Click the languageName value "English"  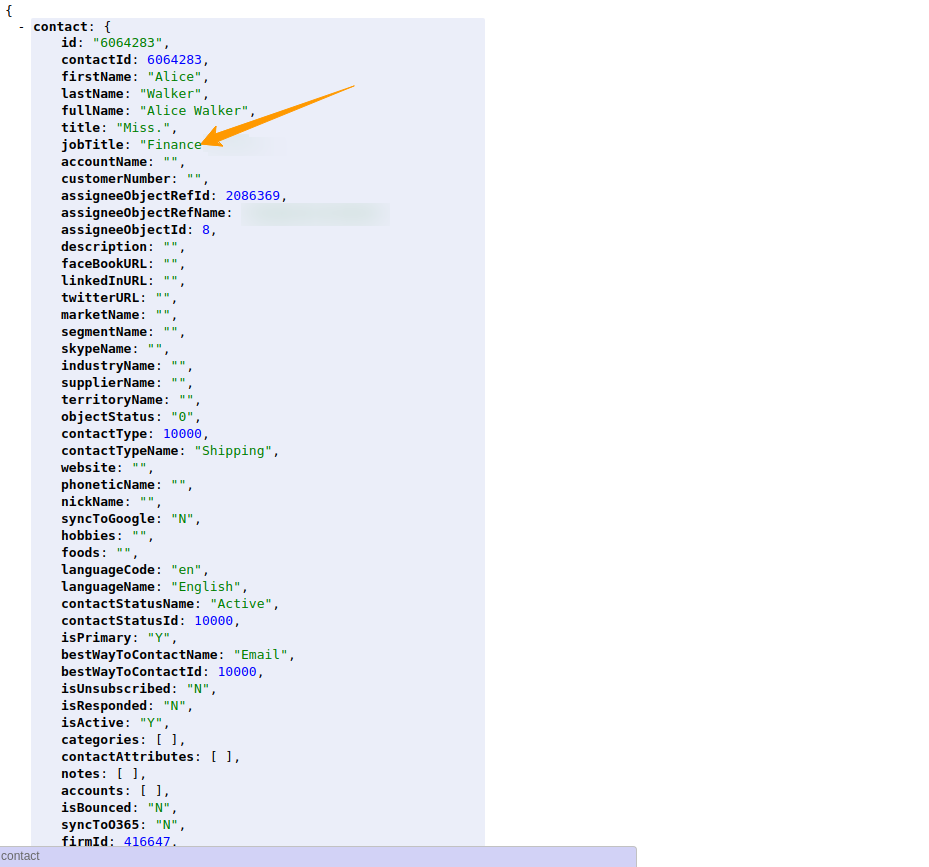206,587
